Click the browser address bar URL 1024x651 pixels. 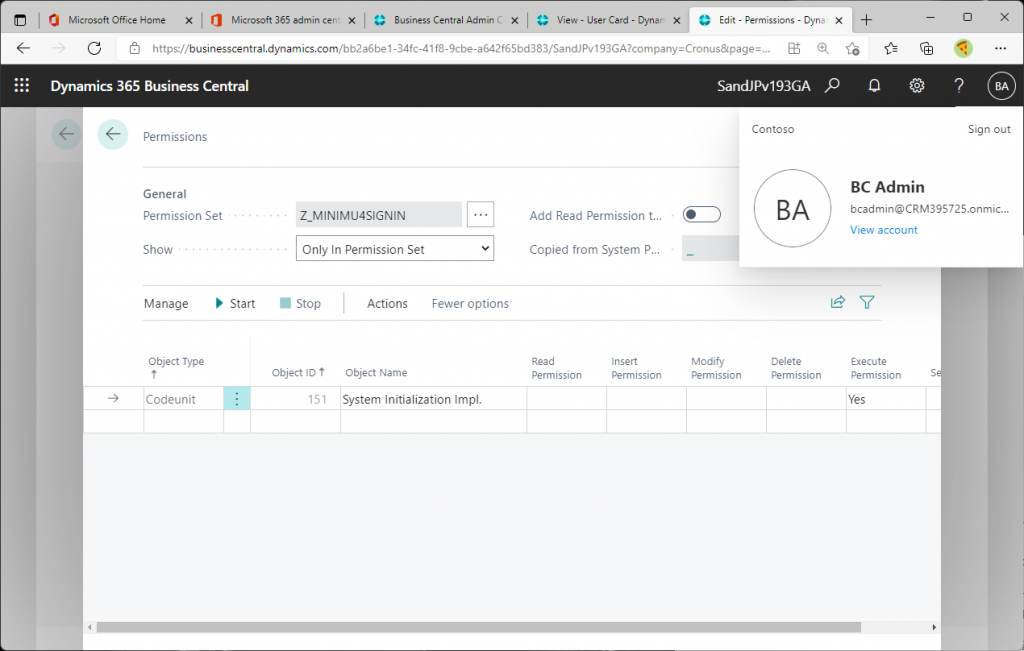(x=461, y=48)
